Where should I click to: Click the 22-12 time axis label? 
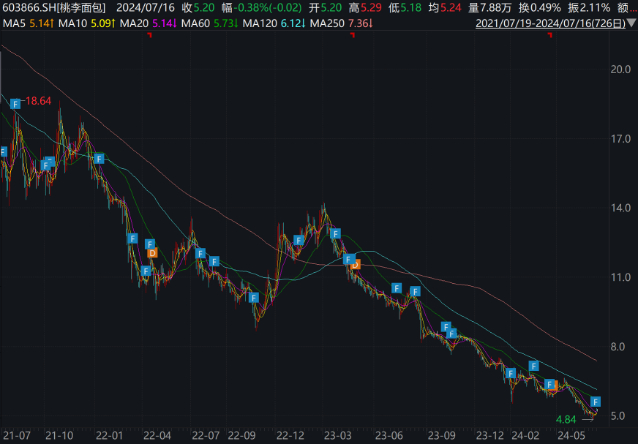[x=290, y=436]
